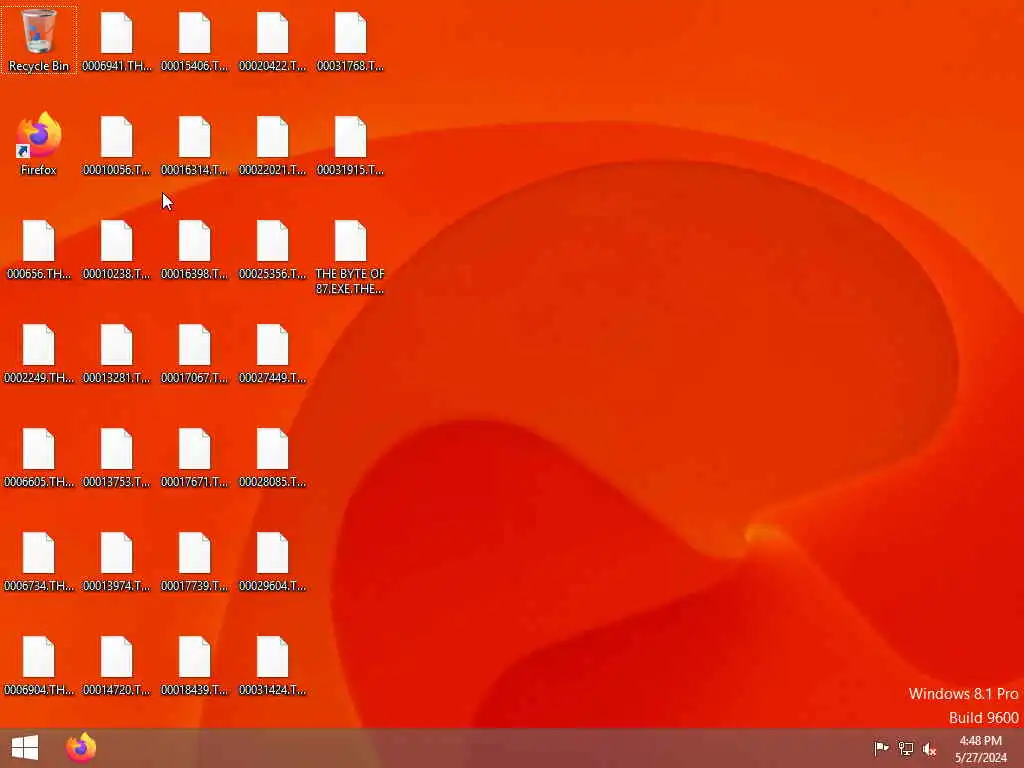Open the network tray icon

tap(906, 748)
